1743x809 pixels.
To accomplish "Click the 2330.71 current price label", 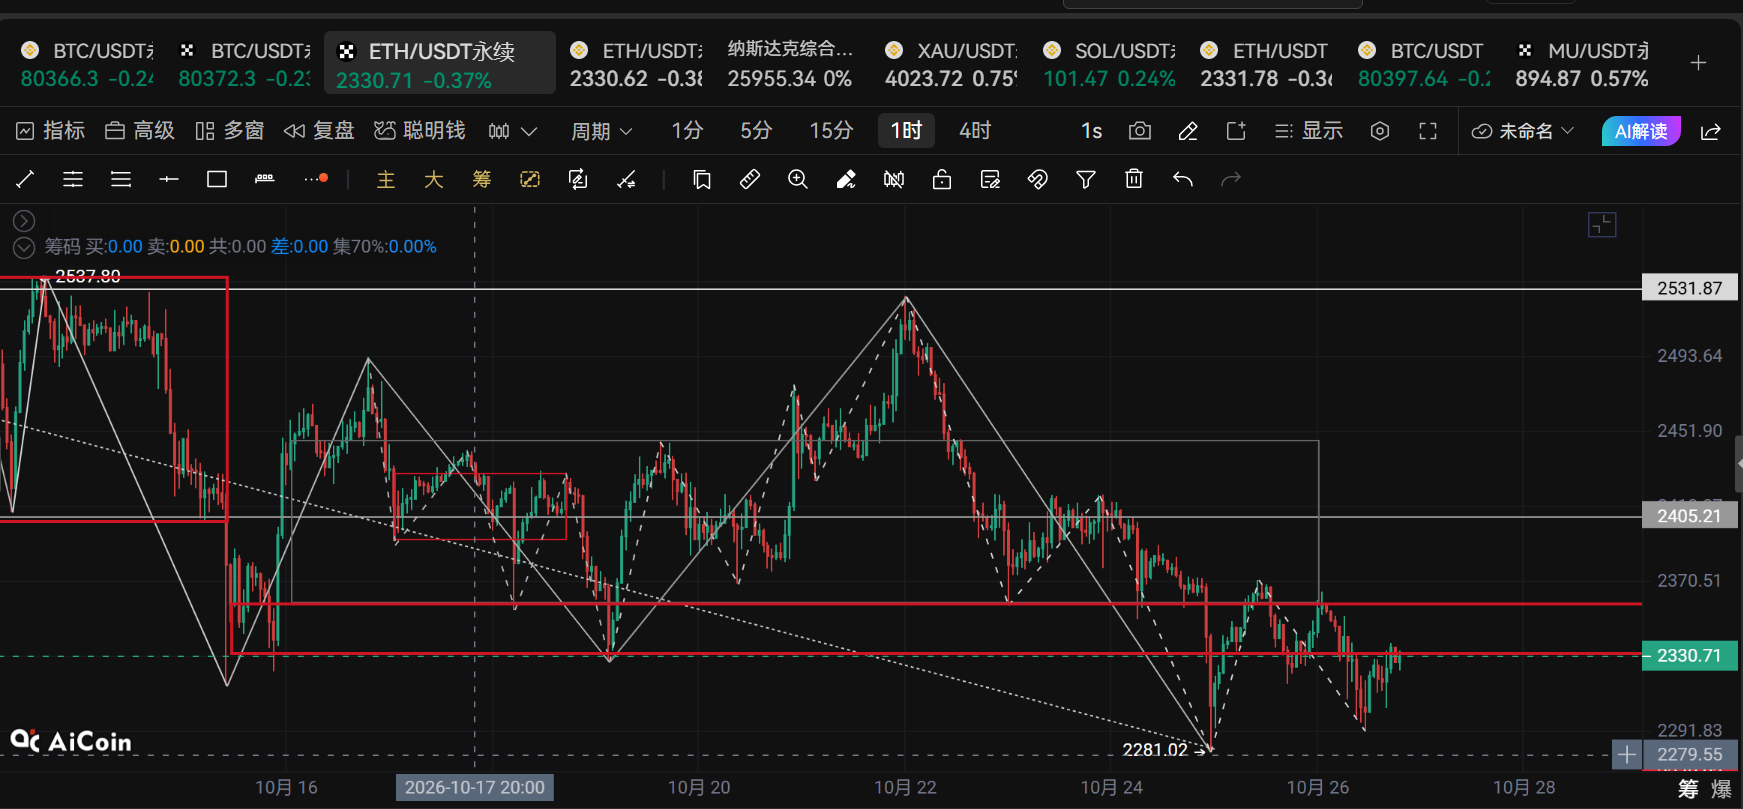I will 1689,655.
